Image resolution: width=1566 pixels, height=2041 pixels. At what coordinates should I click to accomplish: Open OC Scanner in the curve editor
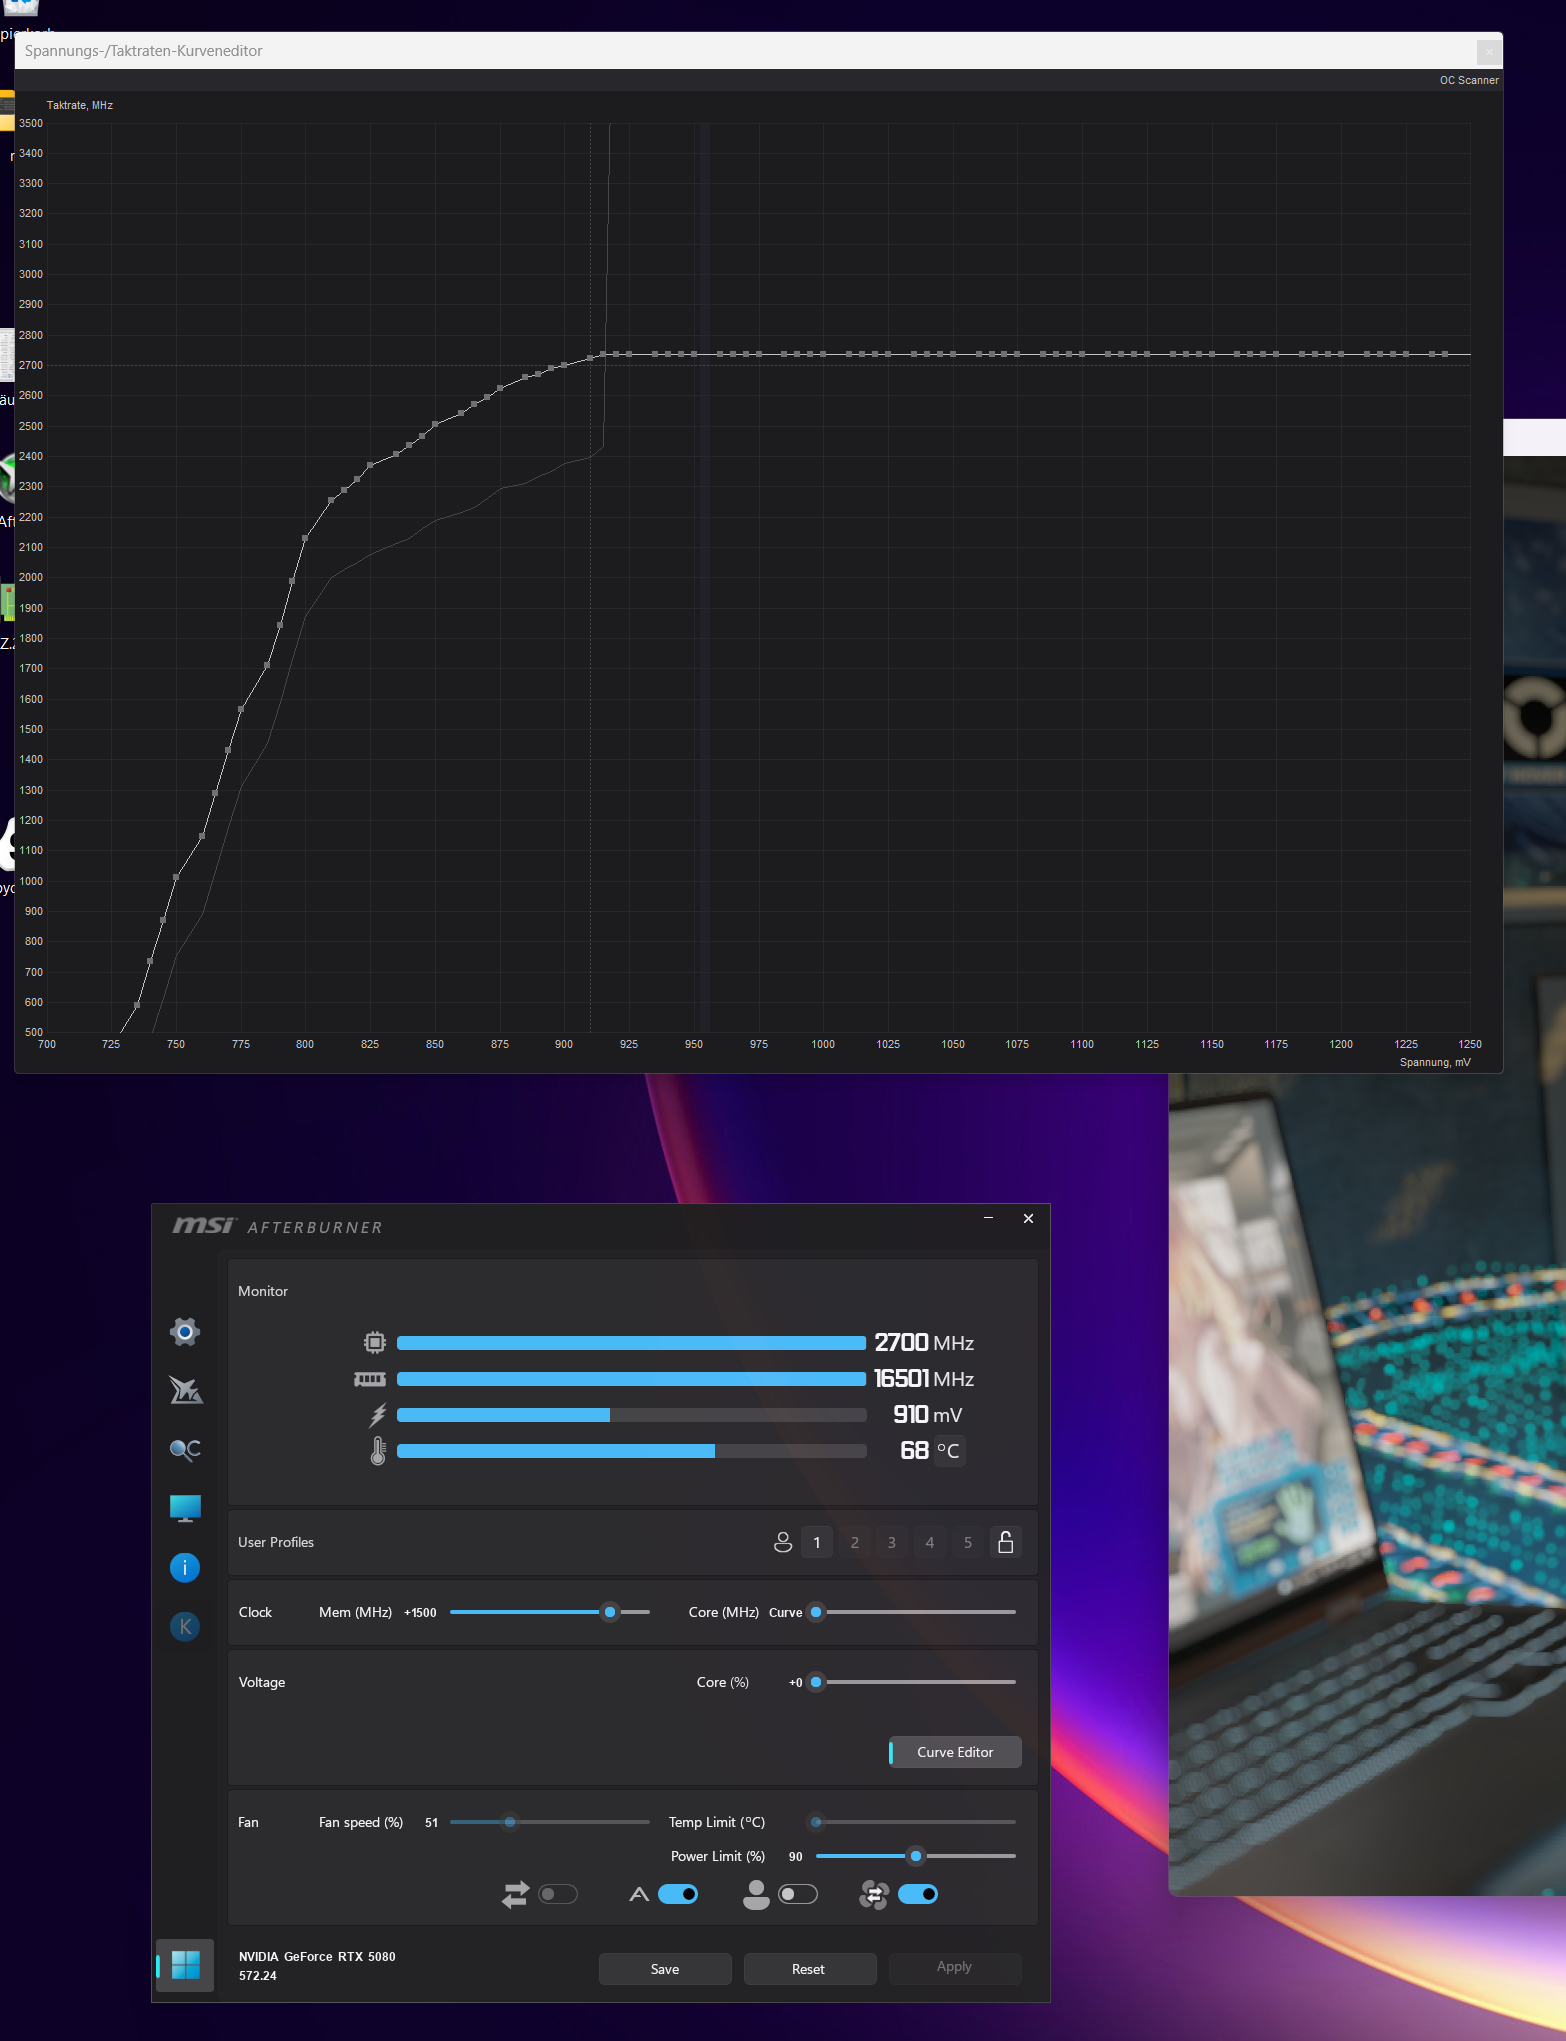(x=1469, y=80)
